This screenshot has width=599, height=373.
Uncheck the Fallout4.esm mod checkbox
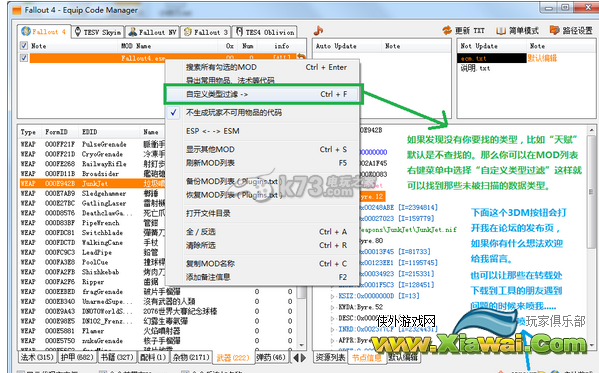coord(24,58)
